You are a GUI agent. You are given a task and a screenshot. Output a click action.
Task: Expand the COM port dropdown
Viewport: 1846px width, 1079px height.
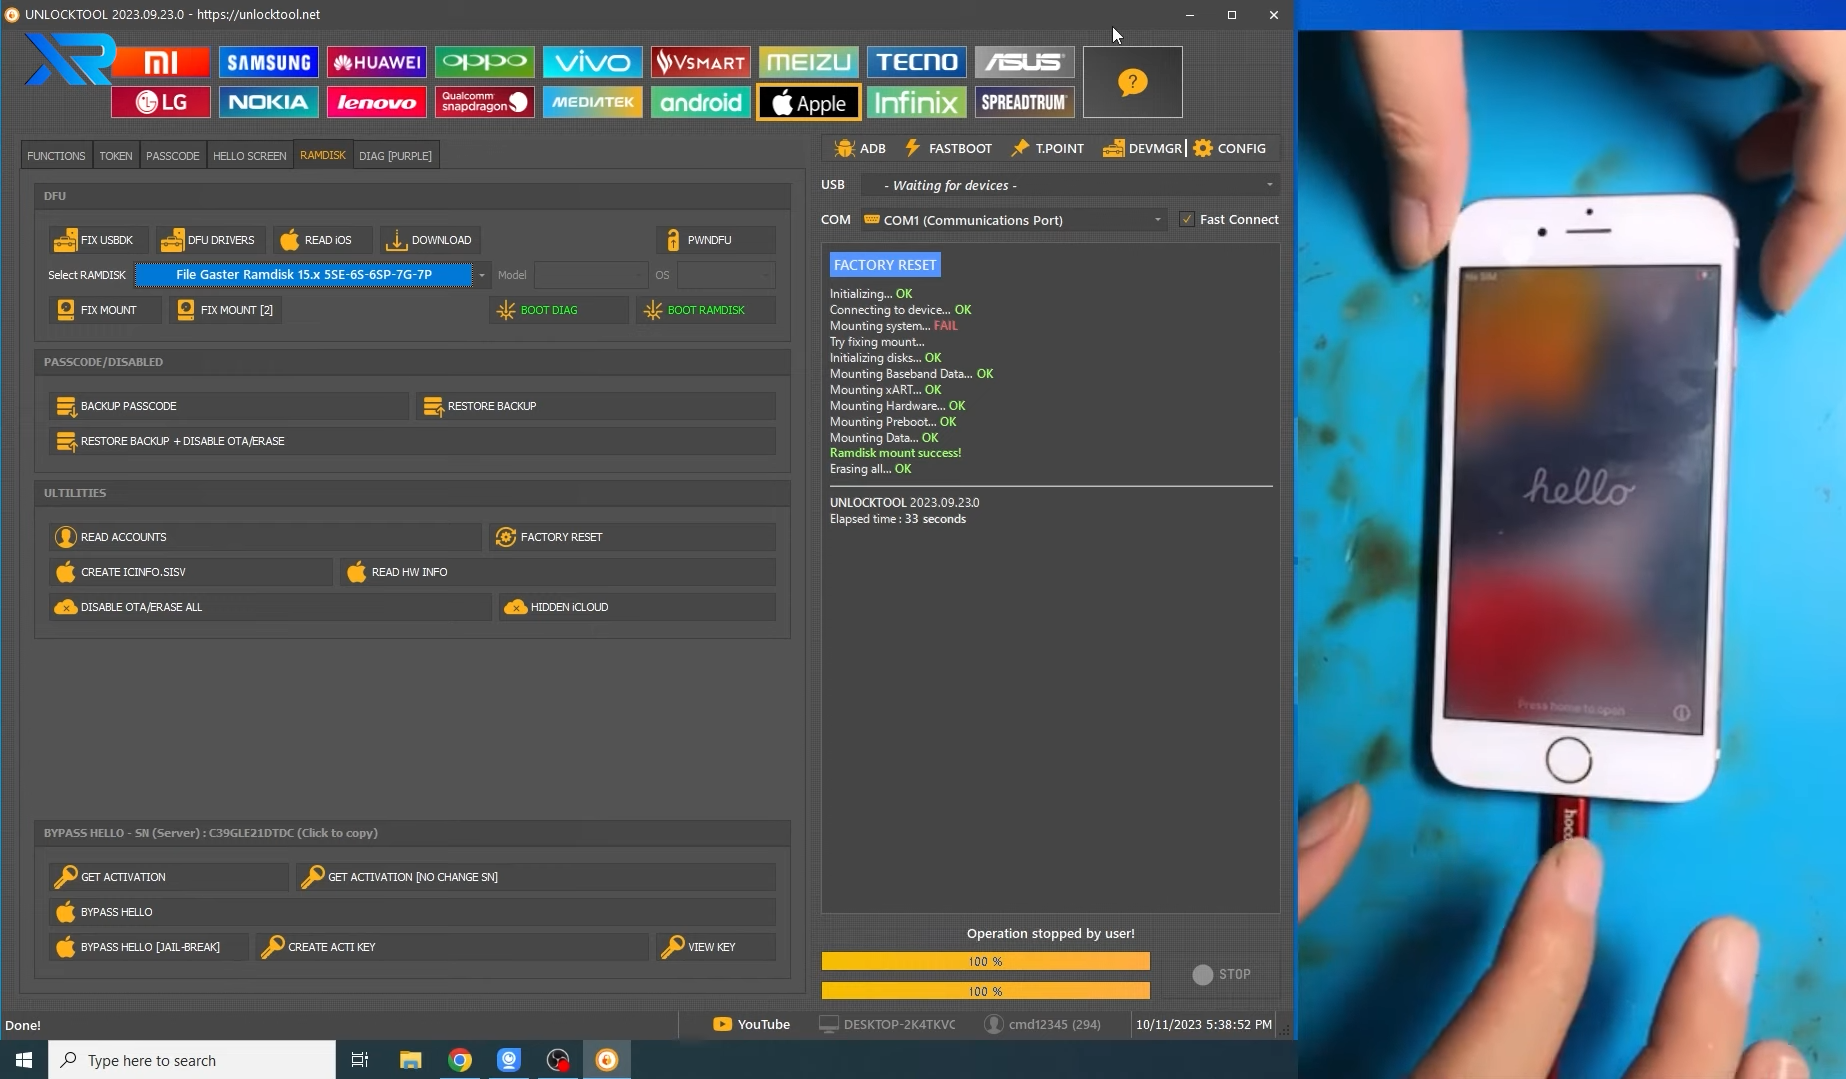click(x=1014, y=220)
